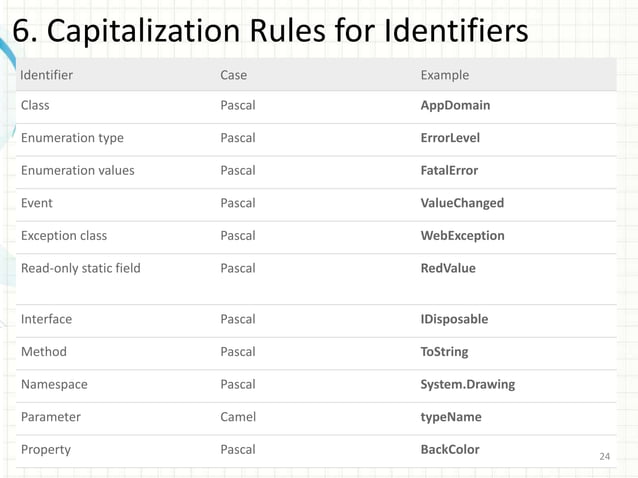The height and width of the screenshot is (478, 638).
Task: Select the Read-only static field row label
Action: pyautogui.click(x=80, y=268)
